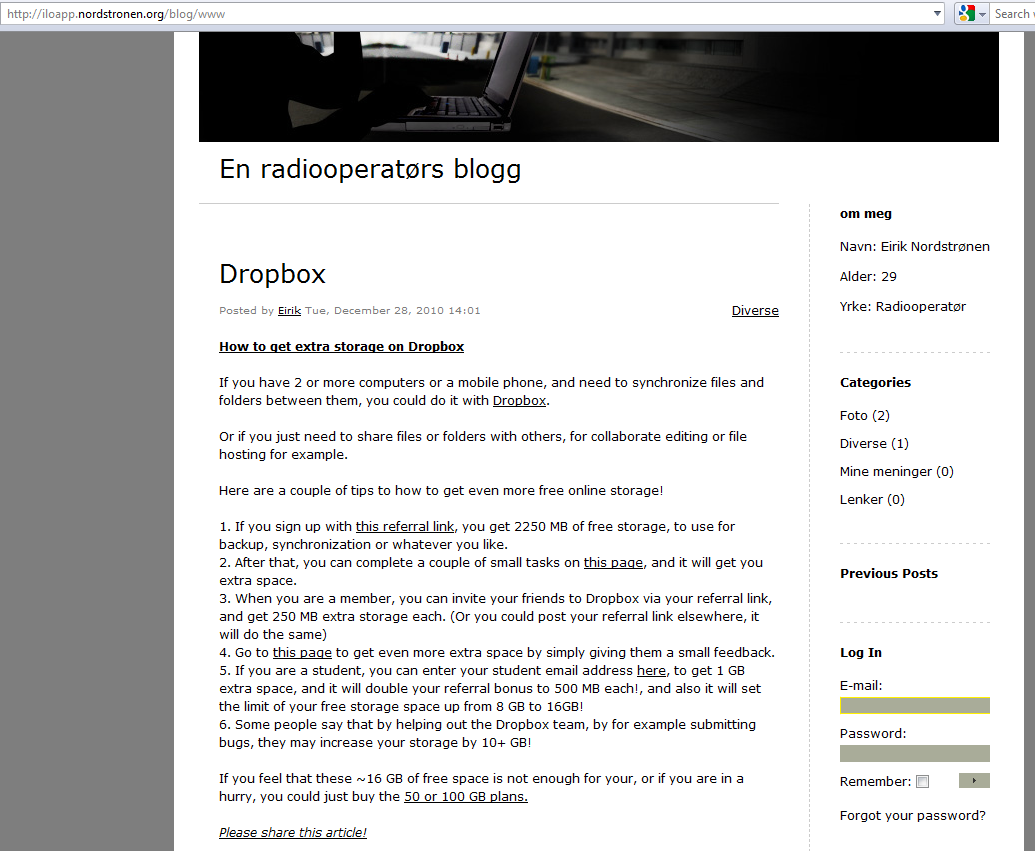Open the En radiooperatørs blogg title
This screenshot has height=851, width=1035.
(370, 169)
